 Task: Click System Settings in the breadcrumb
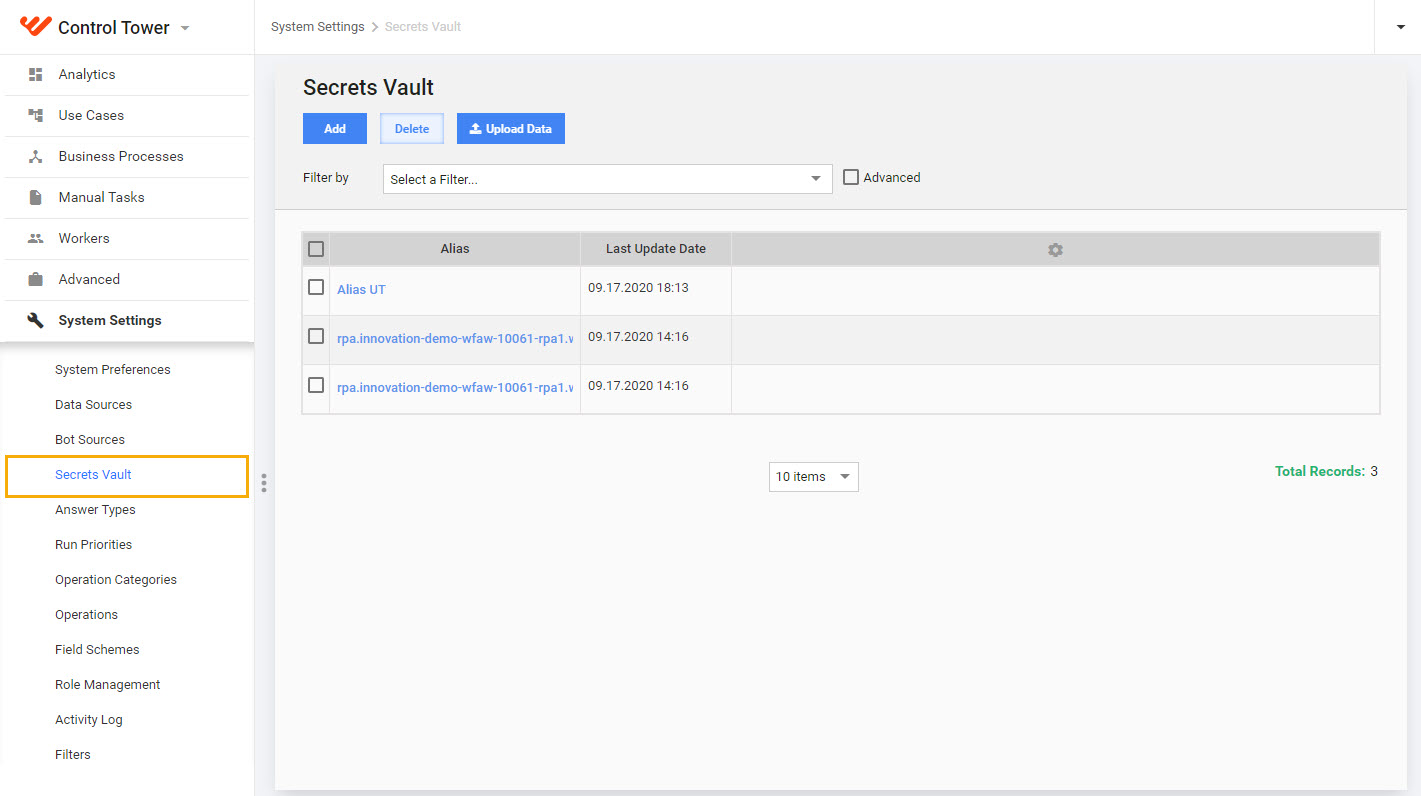[x=317, y=27]
